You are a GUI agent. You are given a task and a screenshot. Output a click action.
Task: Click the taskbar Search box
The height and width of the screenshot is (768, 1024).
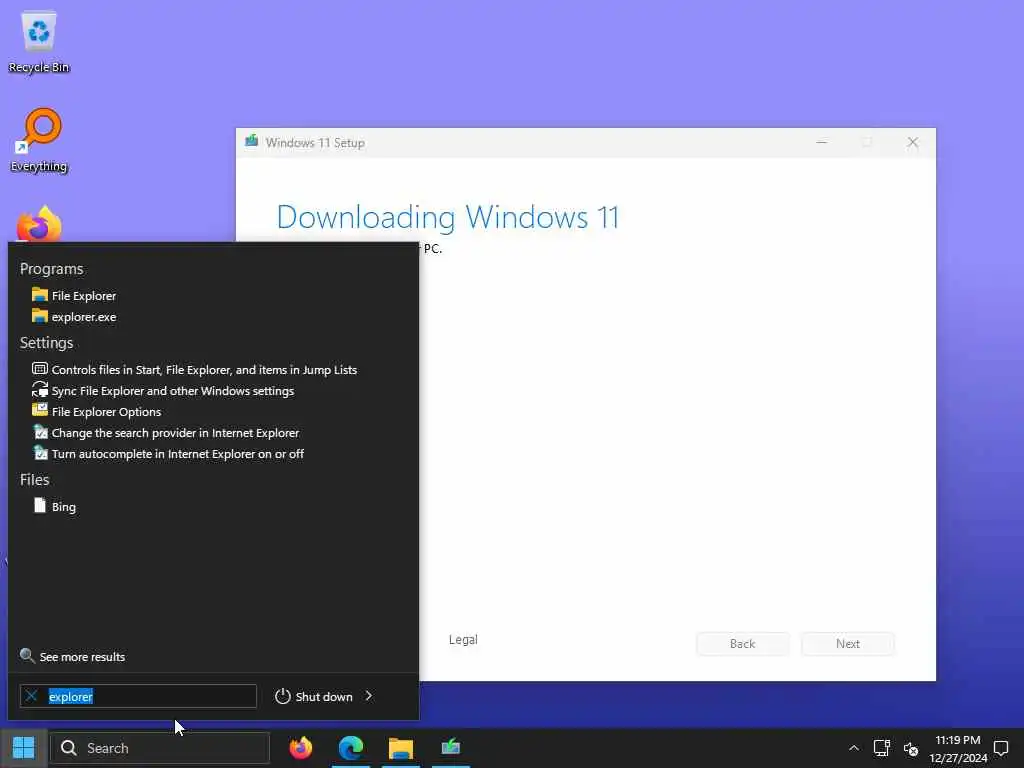coord(161,748)
